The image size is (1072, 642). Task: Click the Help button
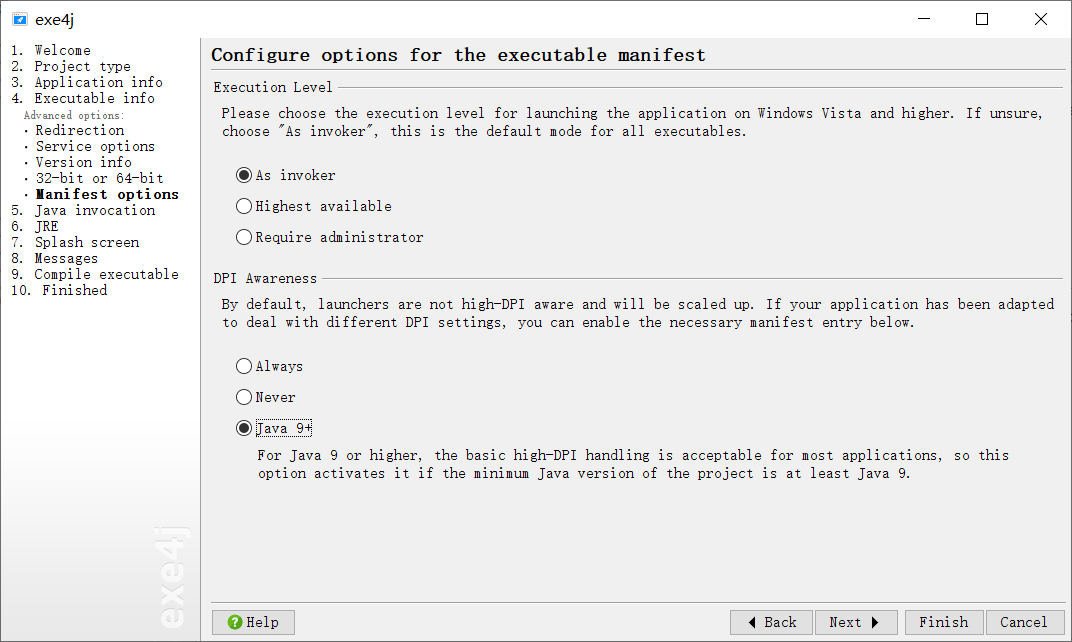[253, 622]
